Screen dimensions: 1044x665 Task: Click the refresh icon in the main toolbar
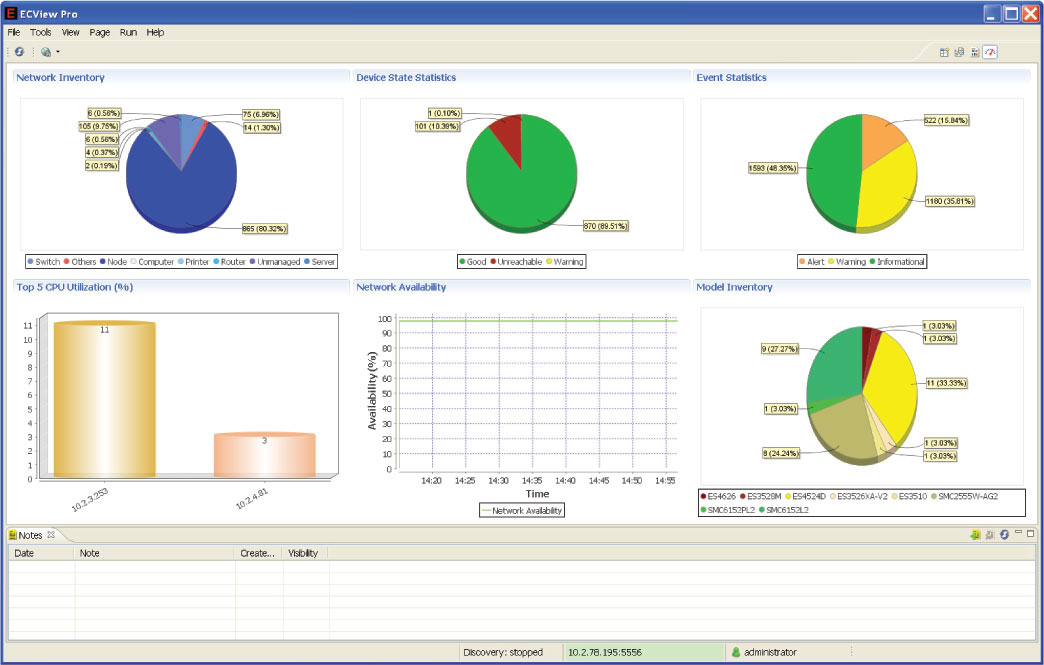click(19, 51)
